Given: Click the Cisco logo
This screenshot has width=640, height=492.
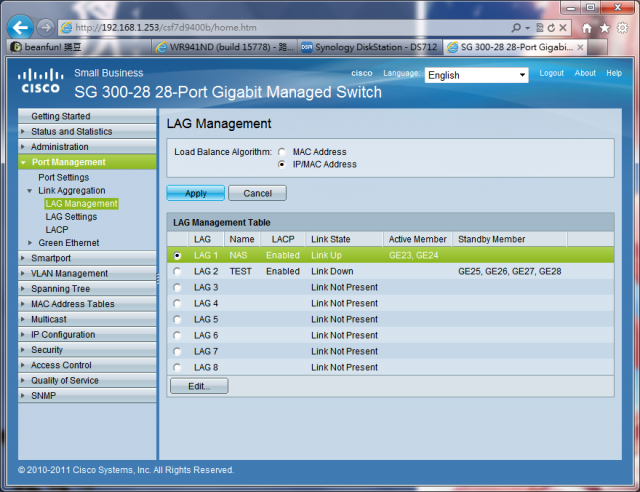Looking at the screenshot, I should 41,81.
